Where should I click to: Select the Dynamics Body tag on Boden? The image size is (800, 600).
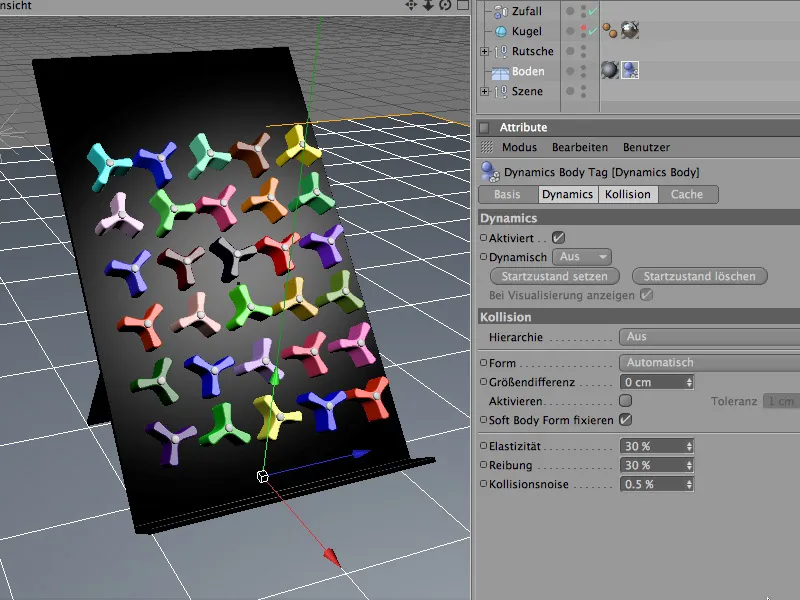[629, 70]
